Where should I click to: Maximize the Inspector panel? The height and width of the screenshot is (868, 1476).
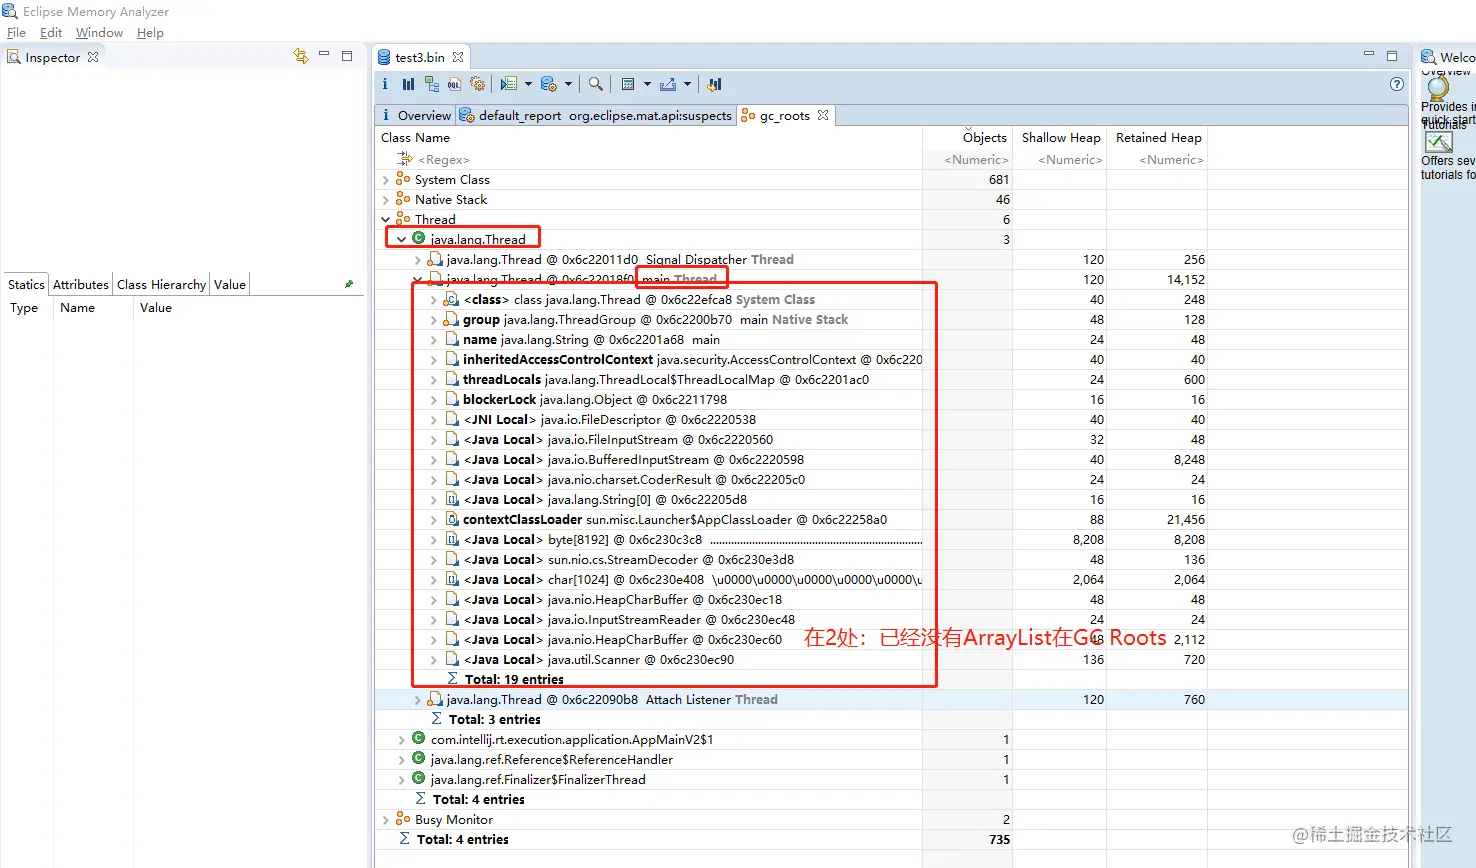click(347, 56)
